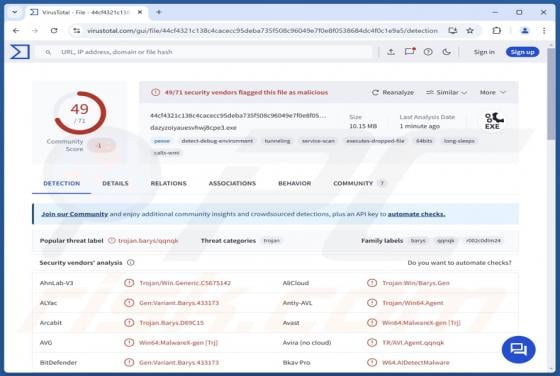Click the Sign up button
560x376 pixels.
click(x=522, y=52)
